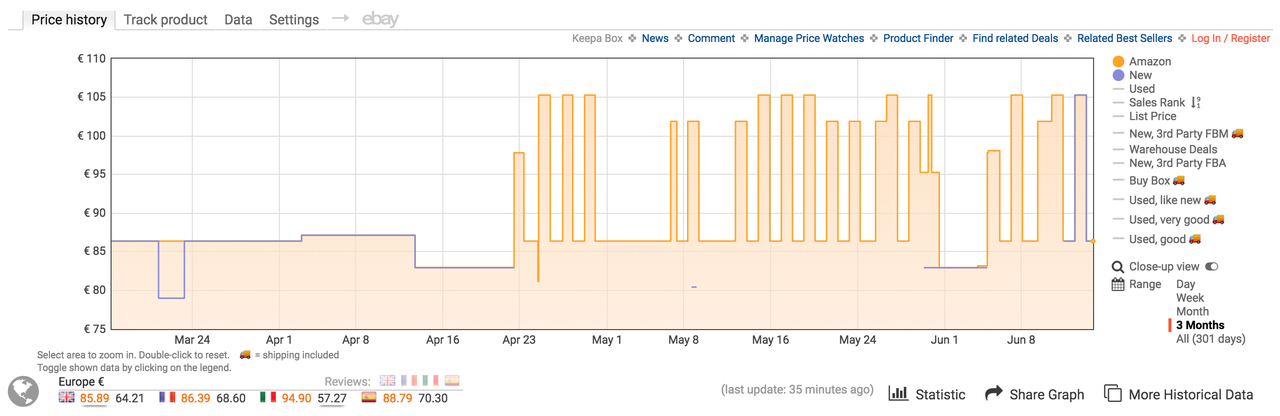Set range to Week
This screenshot has width=1280, height=416.
(x=1190, y=298)
